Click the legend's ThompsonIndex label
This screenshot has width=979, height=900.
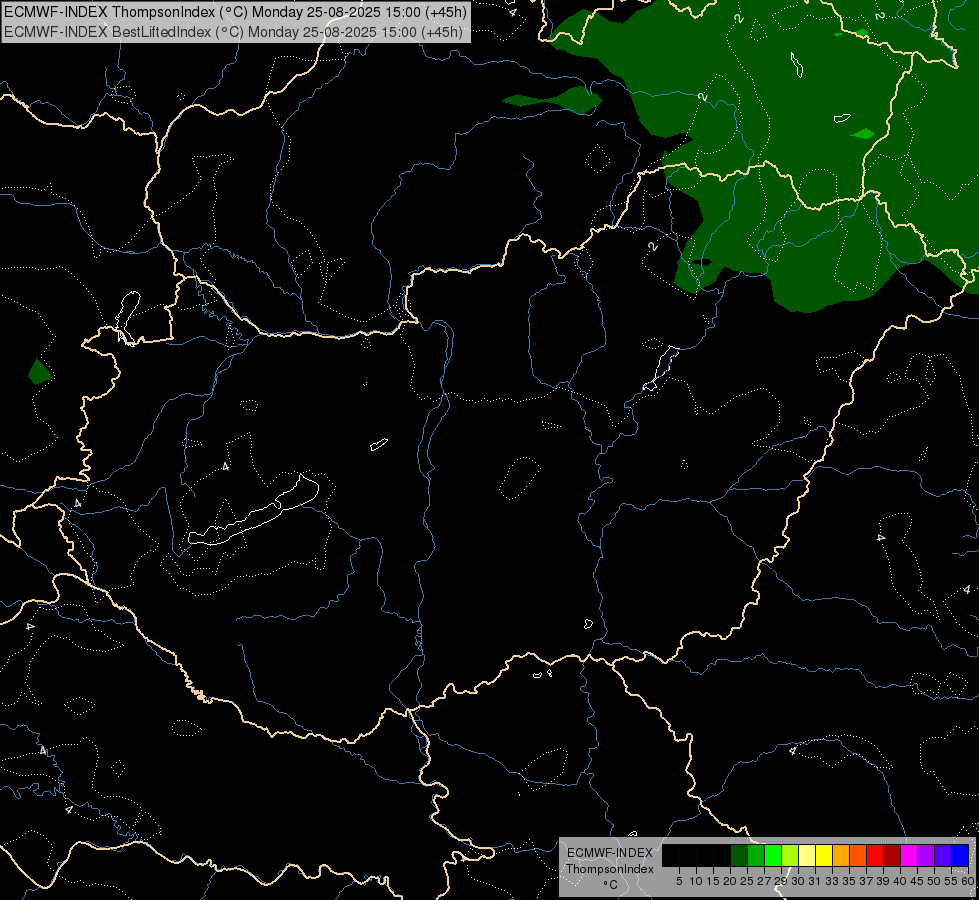pyautogui.click(x=610, y=869)
